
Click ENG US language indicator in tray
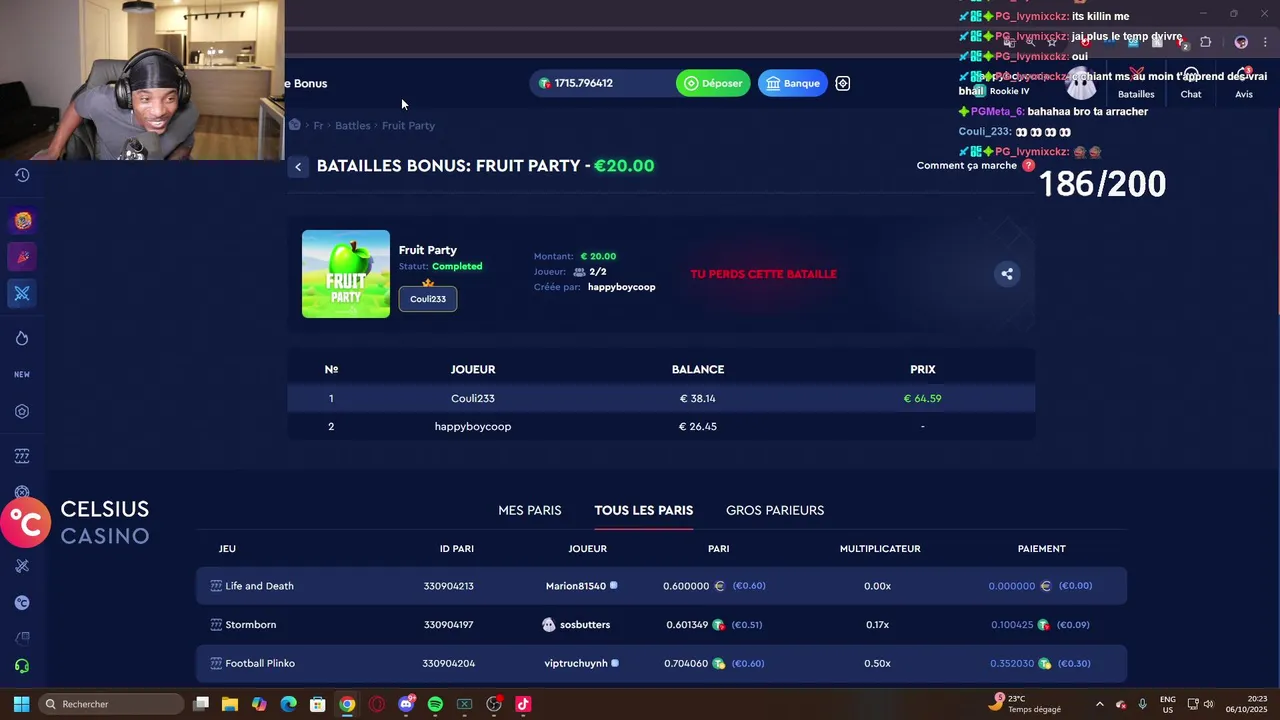click(x=1167, y=704)
